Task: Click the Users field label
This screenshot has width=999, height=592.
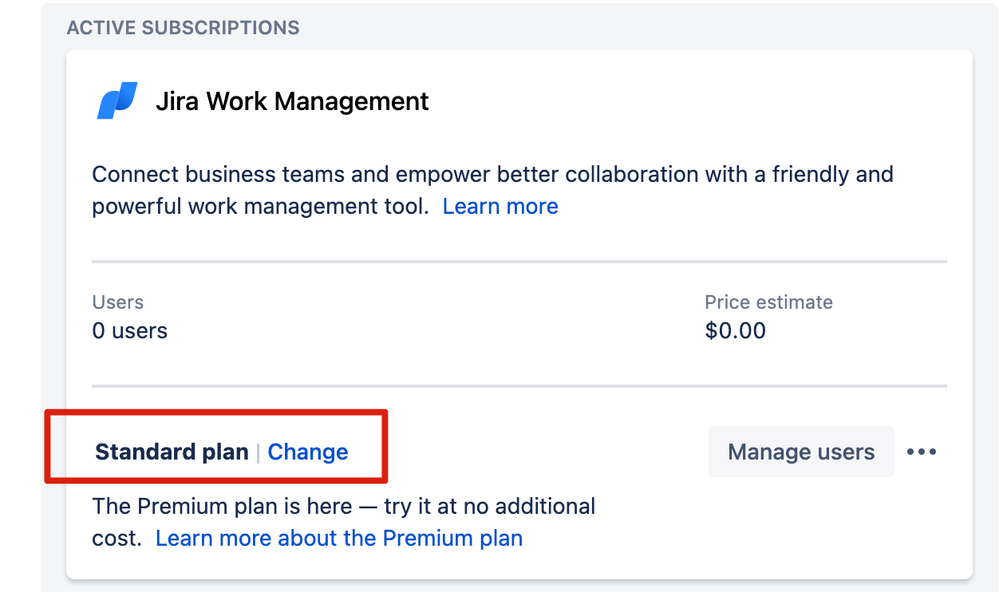Action: pyautogui.click(x=118, y=302)
